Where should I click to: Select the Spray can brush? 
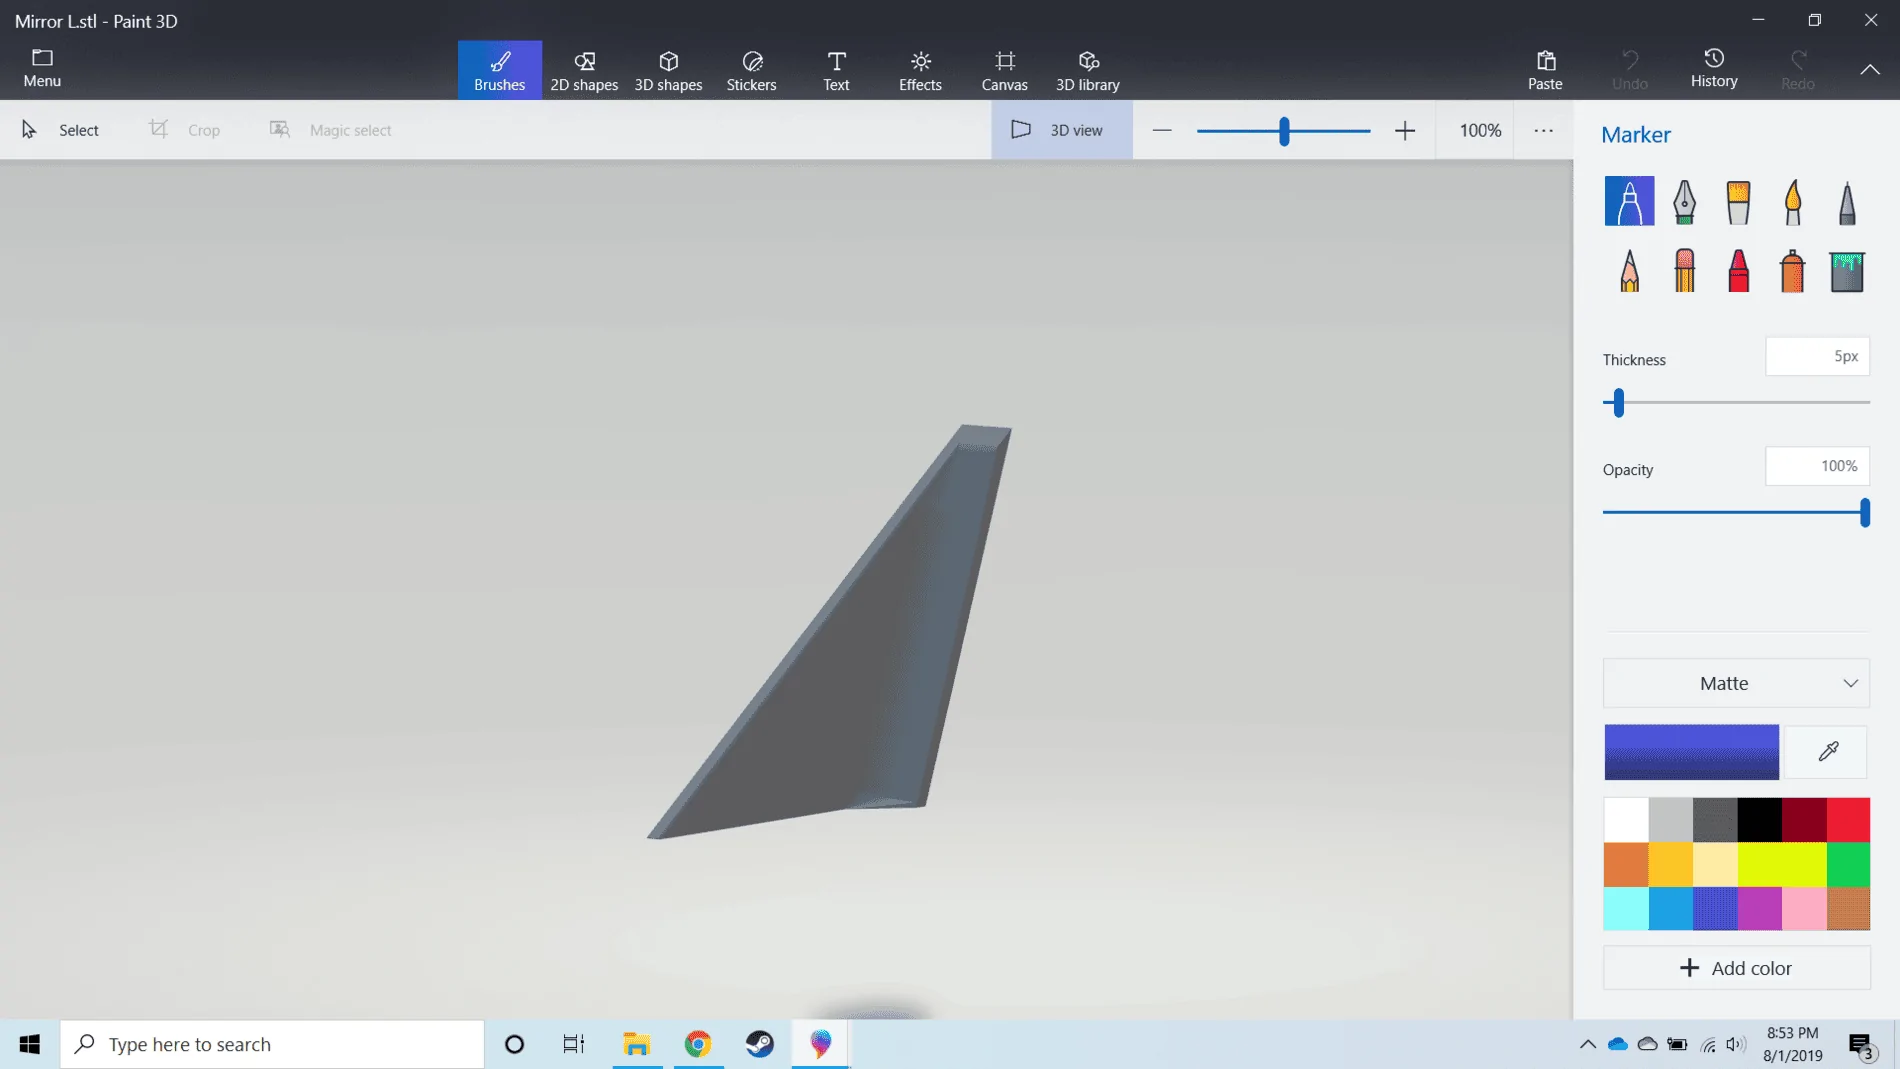1792,271
